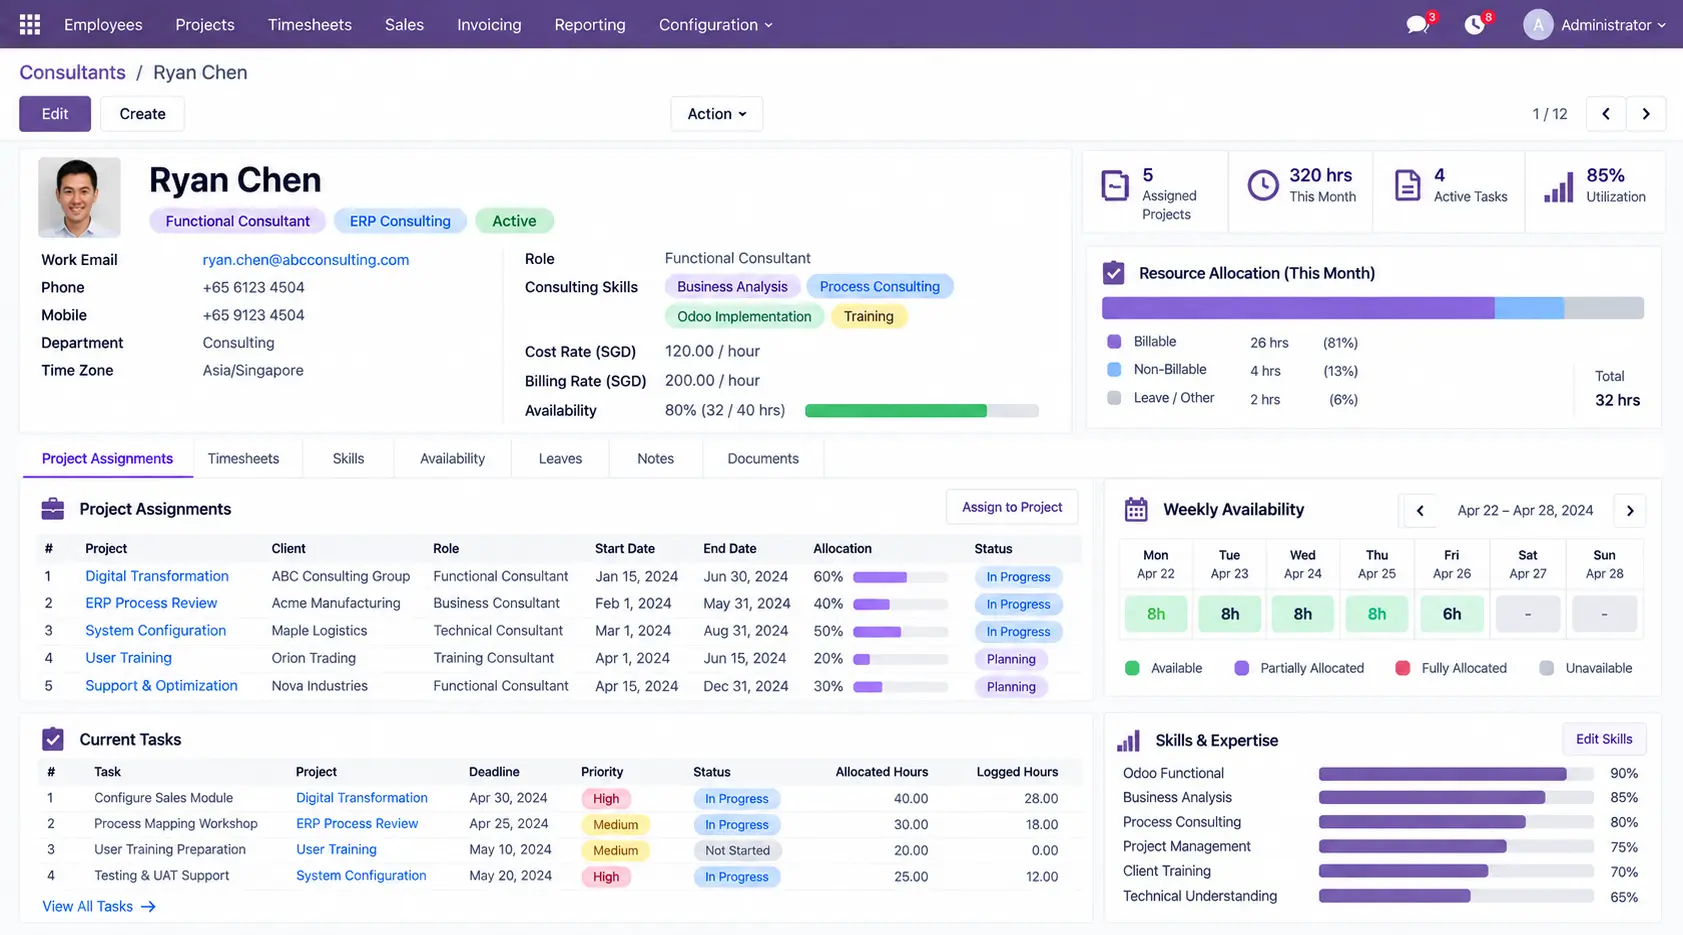The height and width of the screenshot is (935, 1683).
Task: Click the ryan.chen@abcconsulting.com email link
Action: [x=306, y=259]
